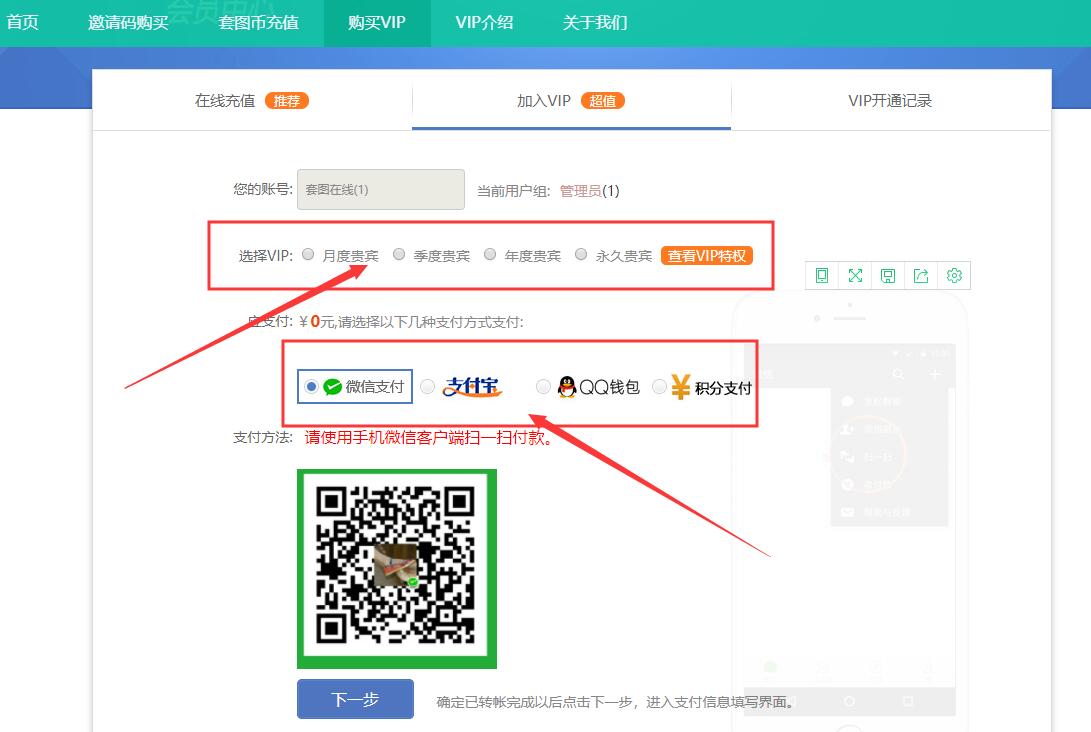Open 关于我们 in the top navigation
This screenshot has width=1091, height=732.
point(595,22)
